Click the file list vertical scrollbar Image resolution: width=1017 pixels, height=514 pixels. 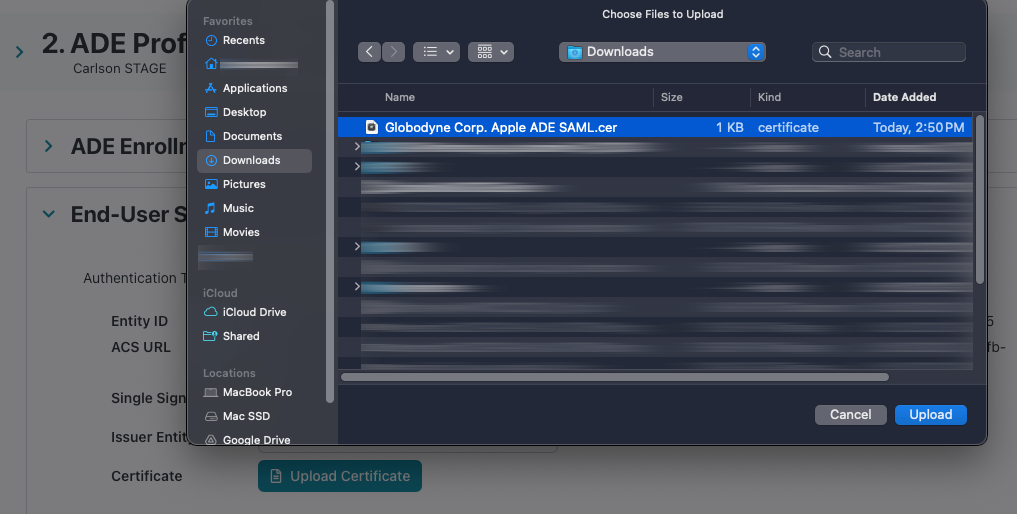[979, 199]
